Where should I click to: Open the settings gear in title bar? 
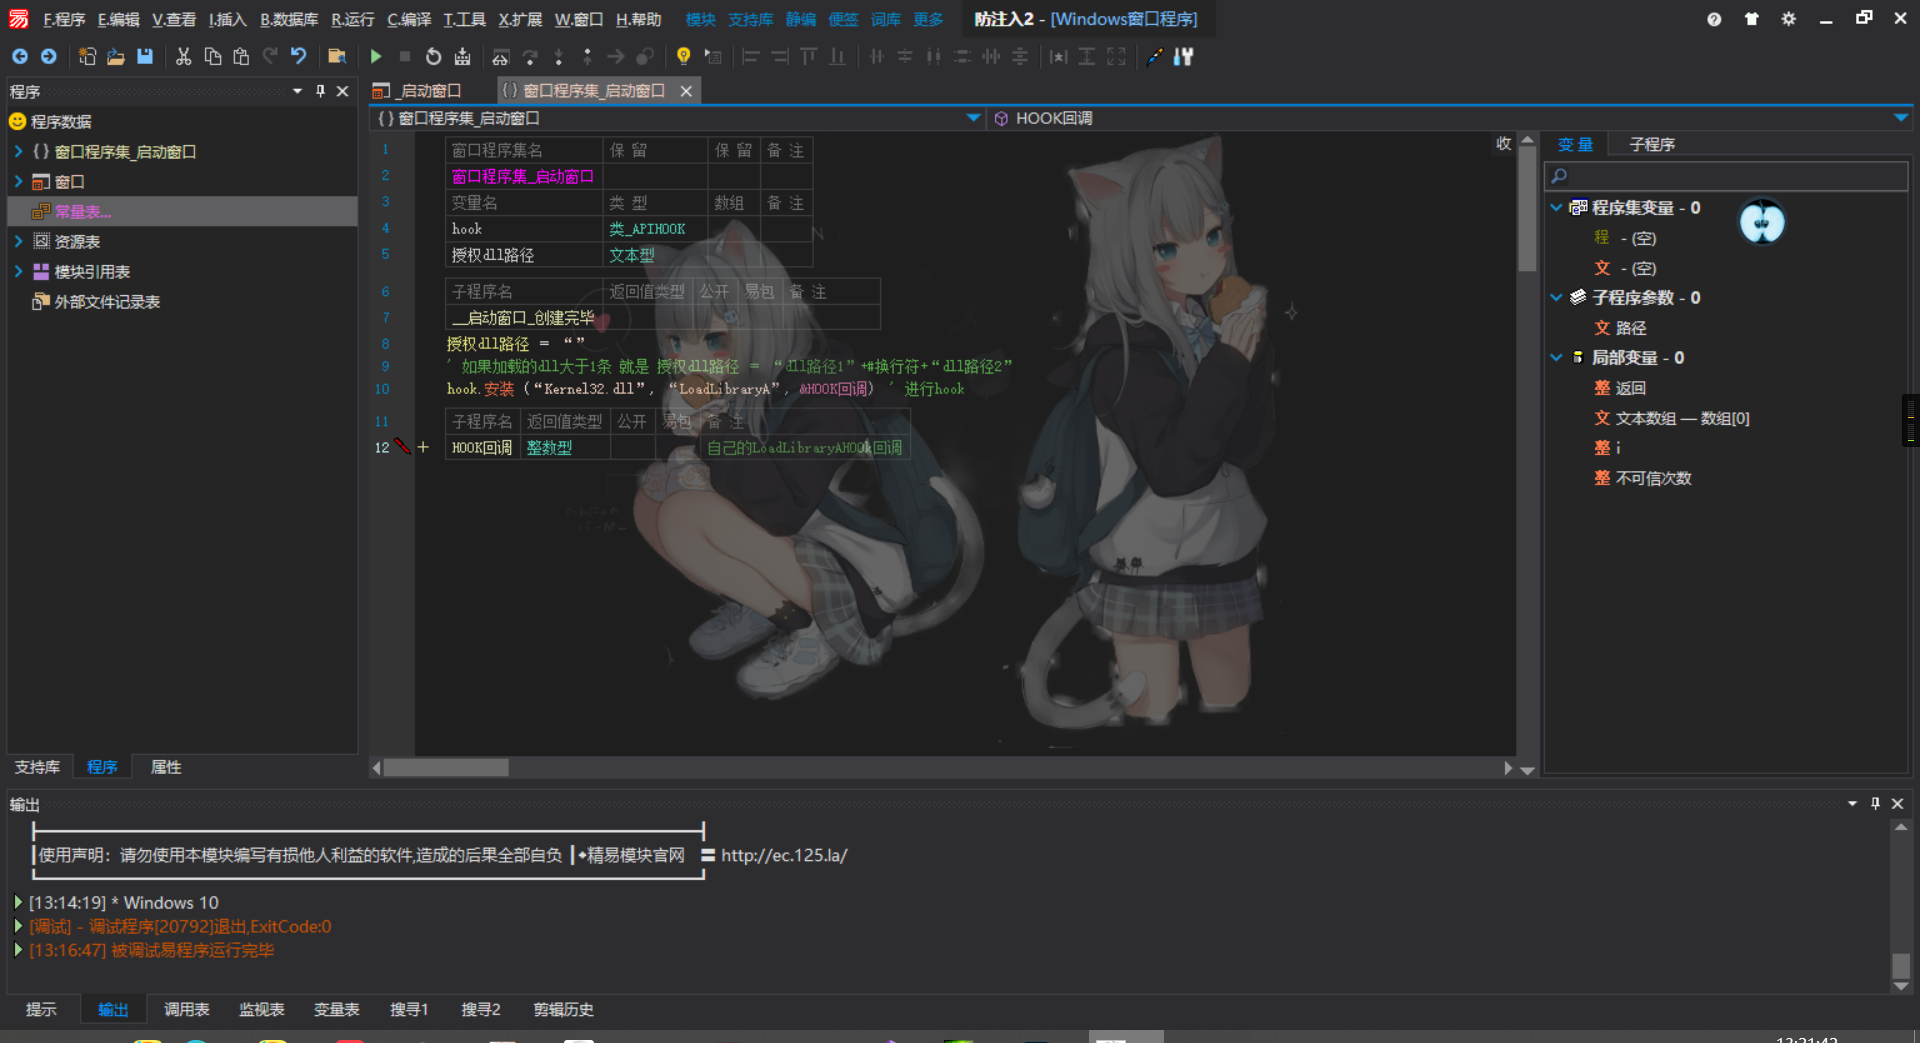tap(1788, 19)
